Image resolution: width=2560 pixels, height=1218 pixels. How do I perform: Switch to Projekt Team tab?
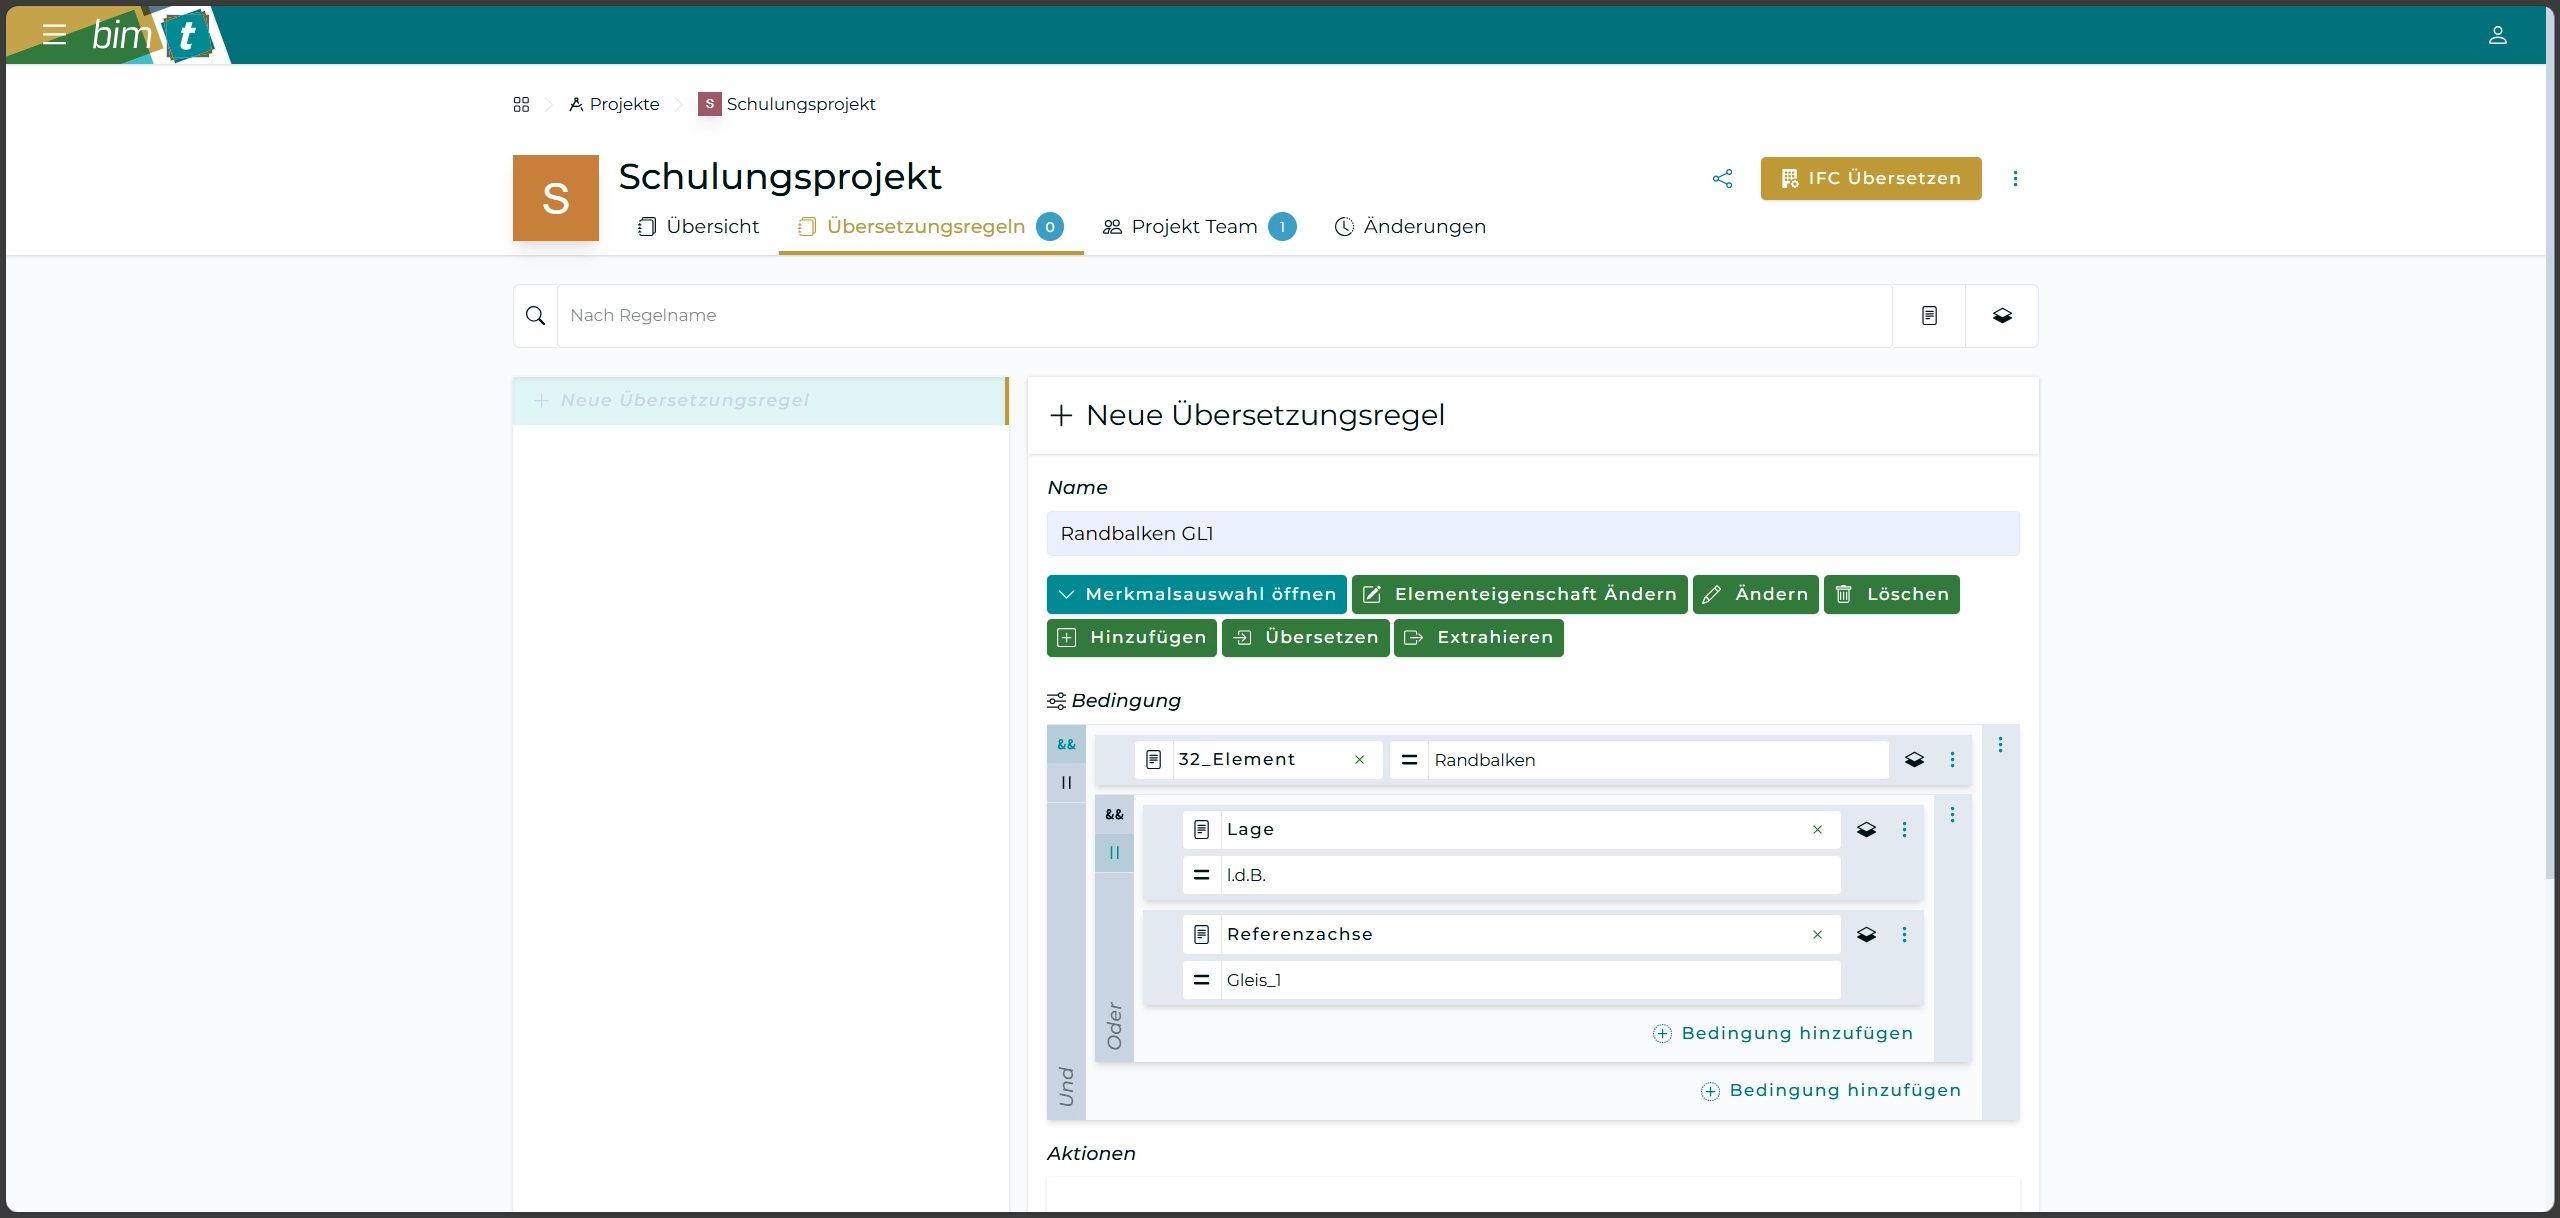1194,227
